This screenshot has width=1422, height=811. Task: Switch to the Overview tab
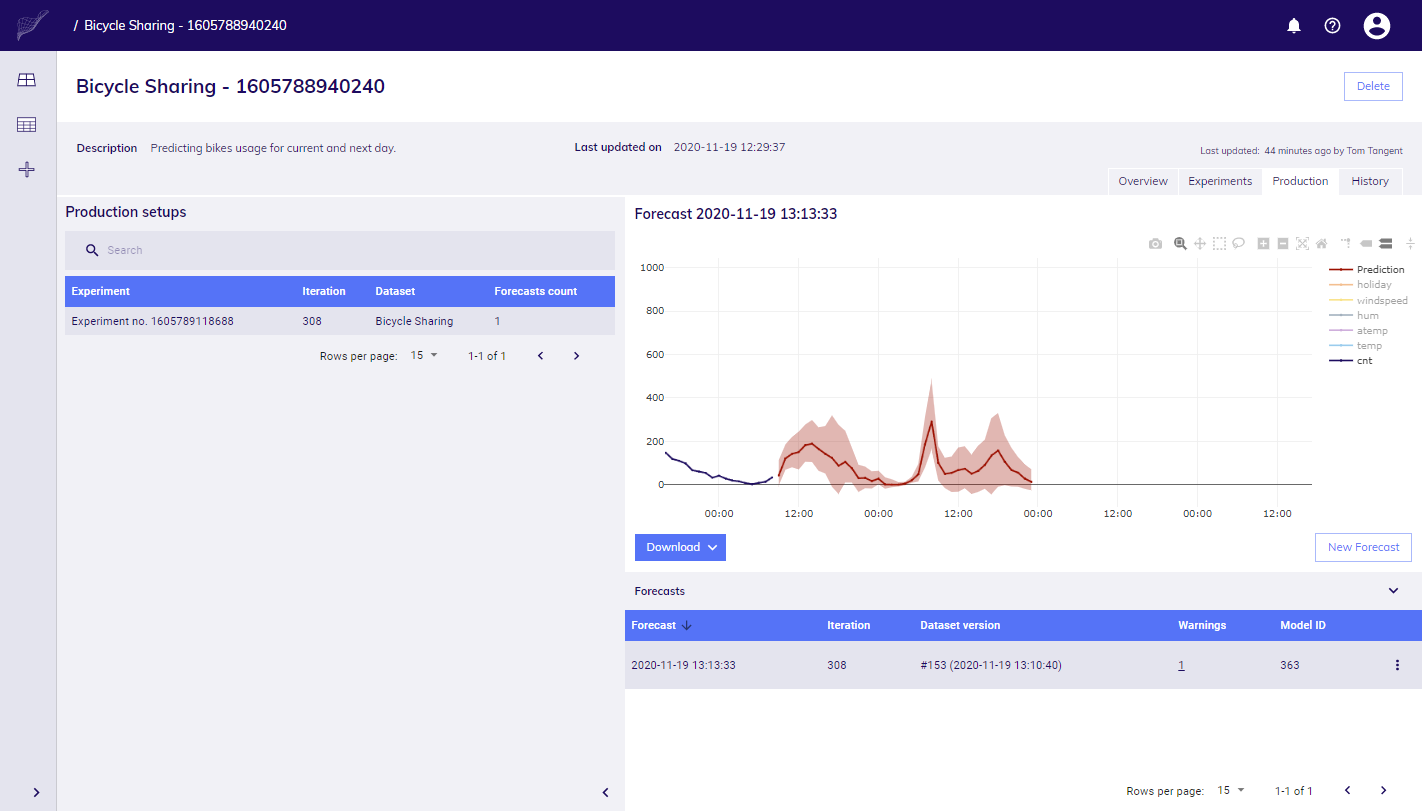[x=1143, y=181]
